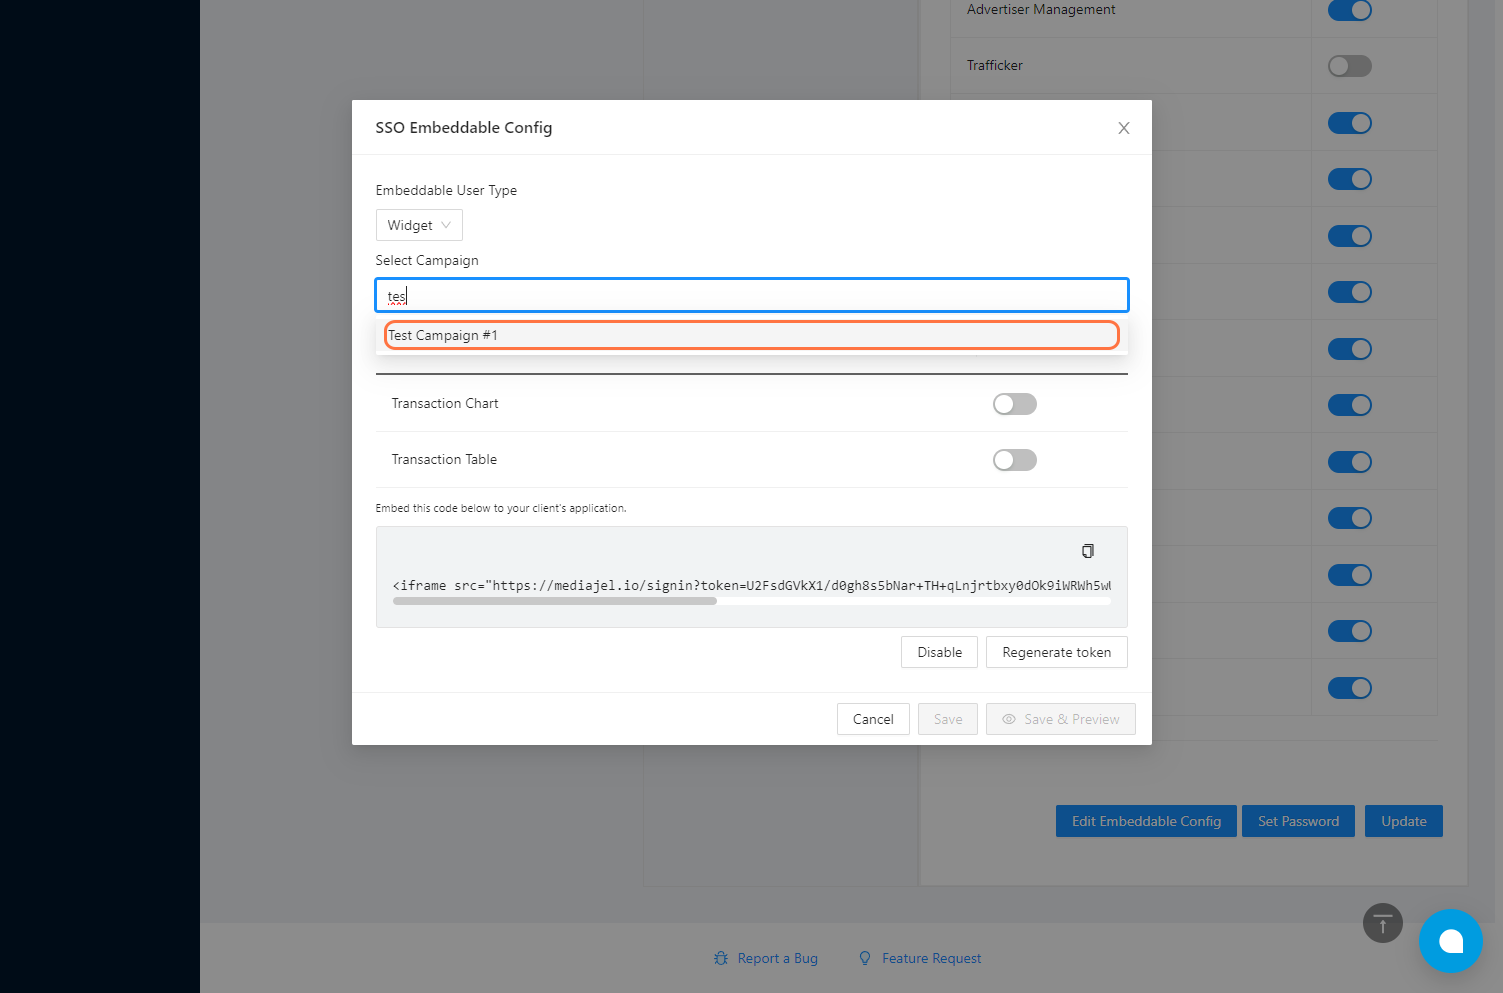
Task: Enable the Transaction Chart toggle
Action: (x=1014, y=404)
